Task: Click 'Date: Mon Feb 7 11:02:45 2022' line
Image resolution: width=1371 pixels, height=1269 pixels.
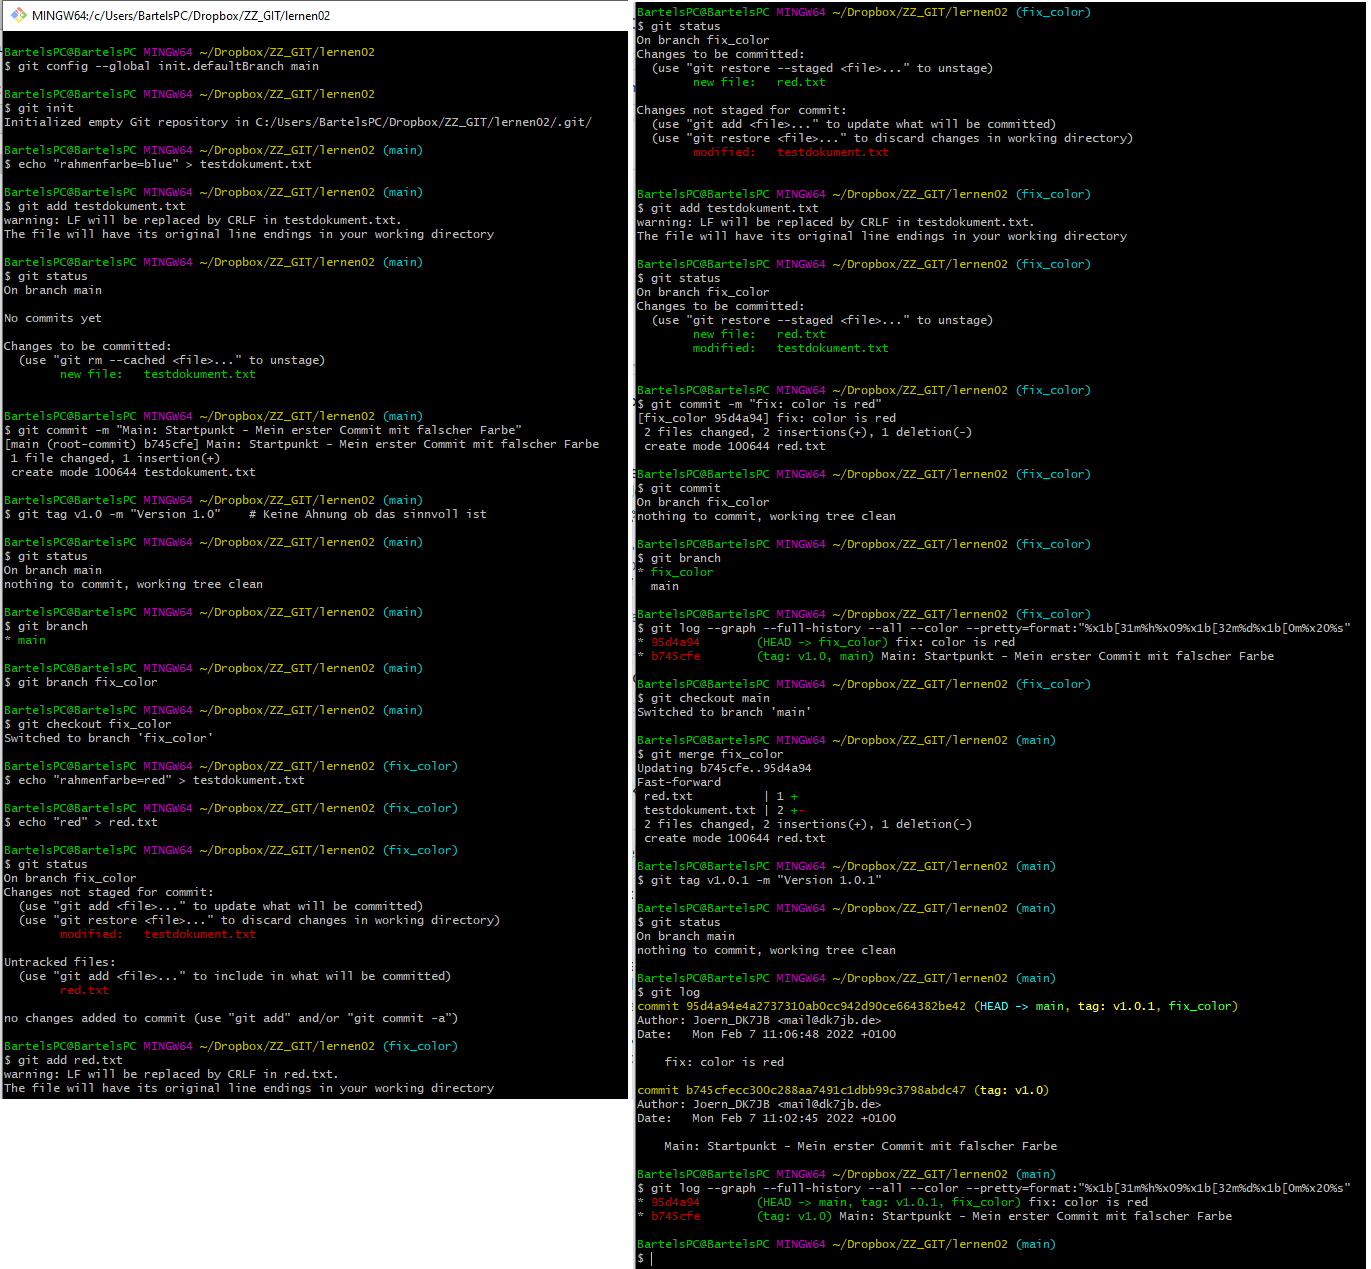Action: coord(767,1118)
